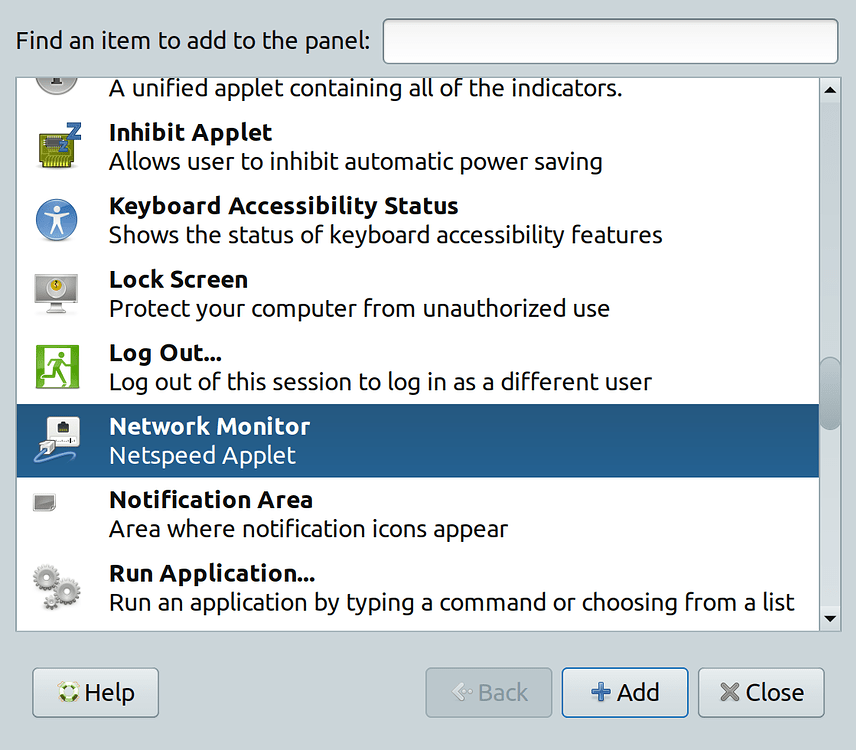856x750 pixels.
Task: Click the greyed-out Back button
Action: pyautogui.click(x=489, y=692)
